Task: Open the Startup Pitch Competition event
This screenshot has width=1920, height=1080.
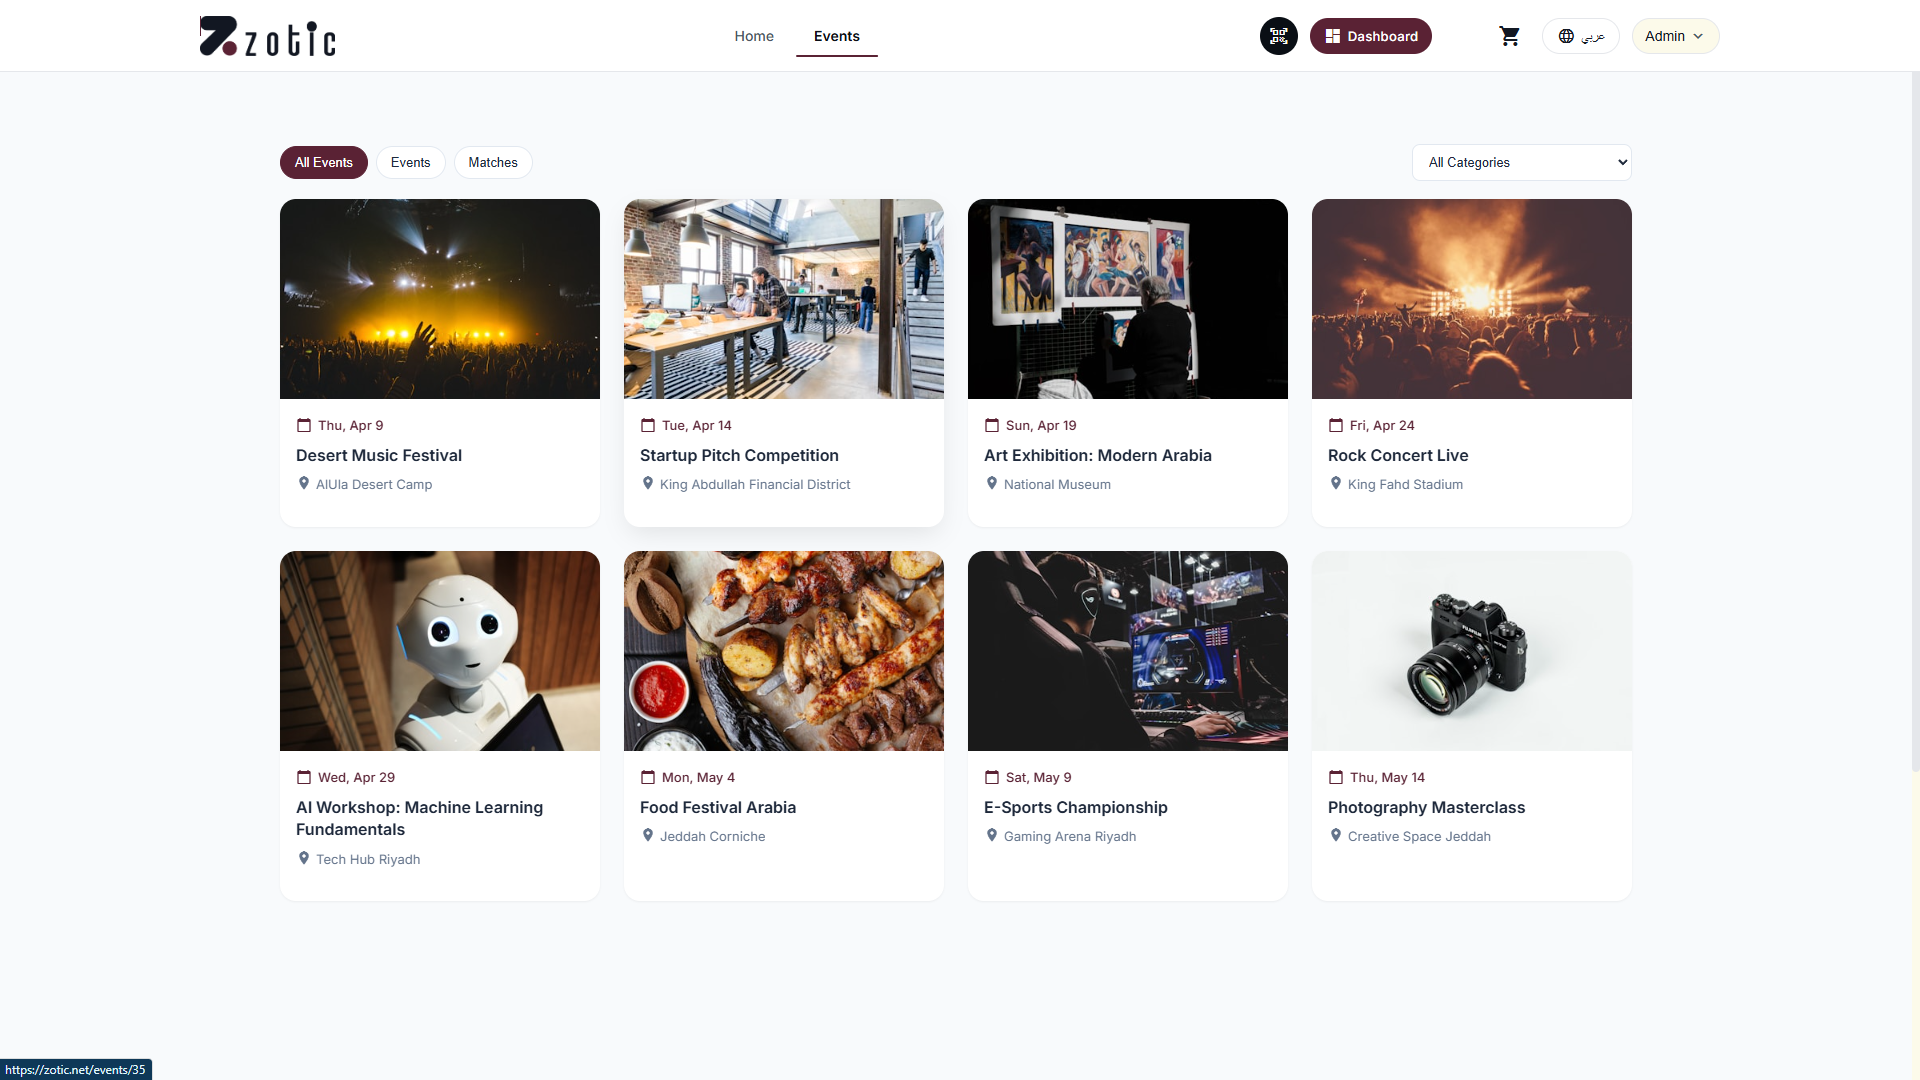Action: [739, 455]
